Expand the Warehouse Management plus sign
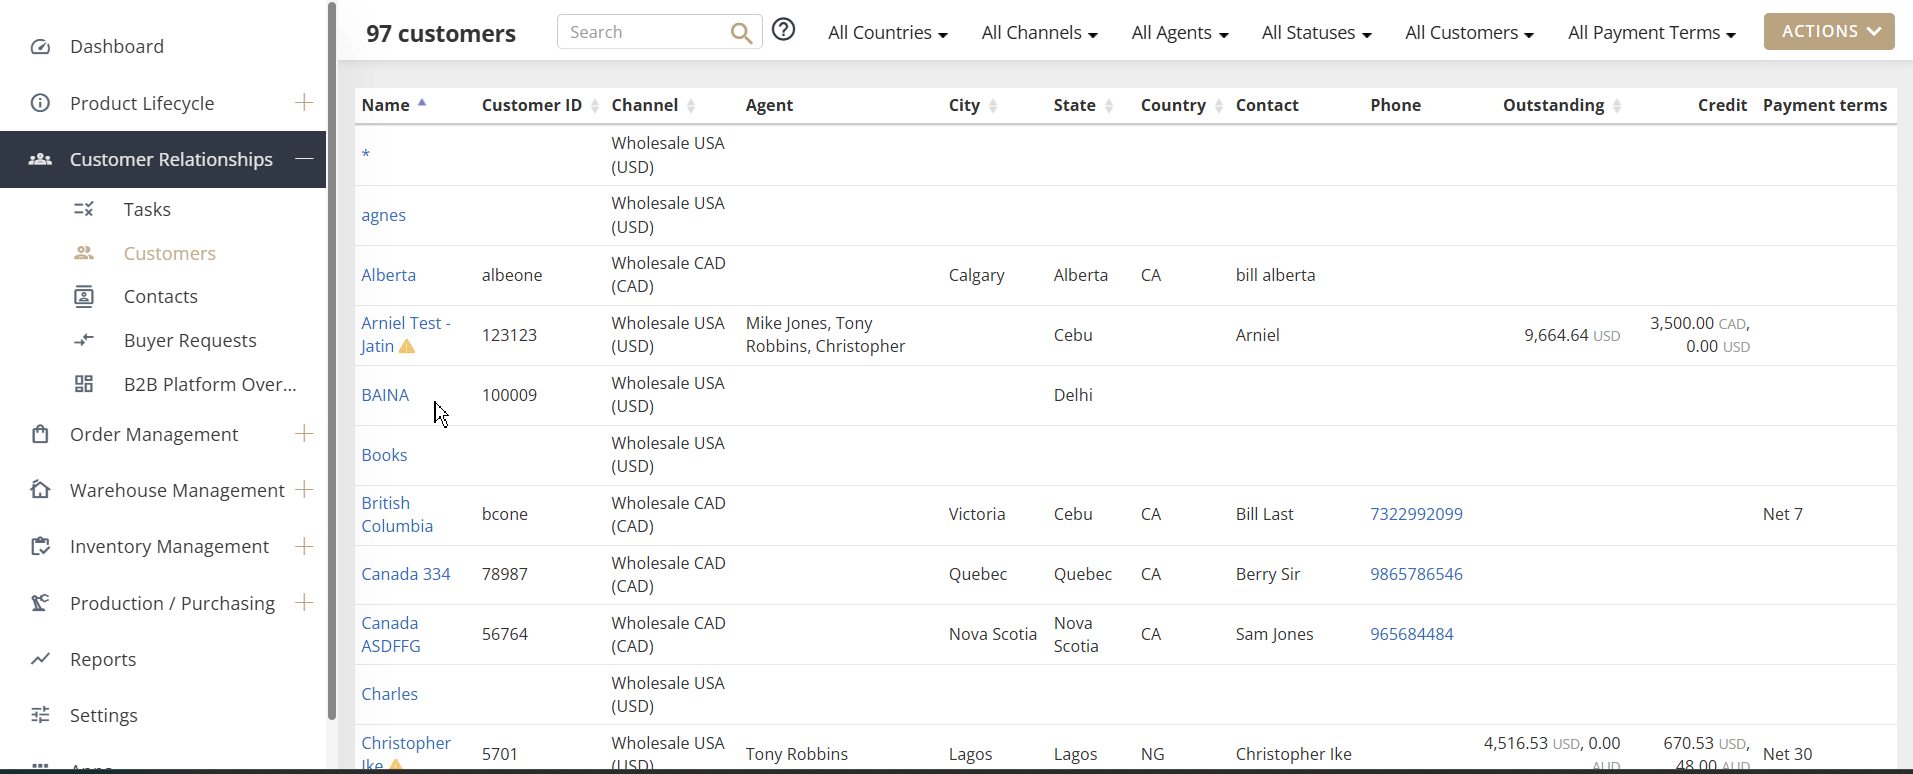The image size is (1913, 774). 304,489
